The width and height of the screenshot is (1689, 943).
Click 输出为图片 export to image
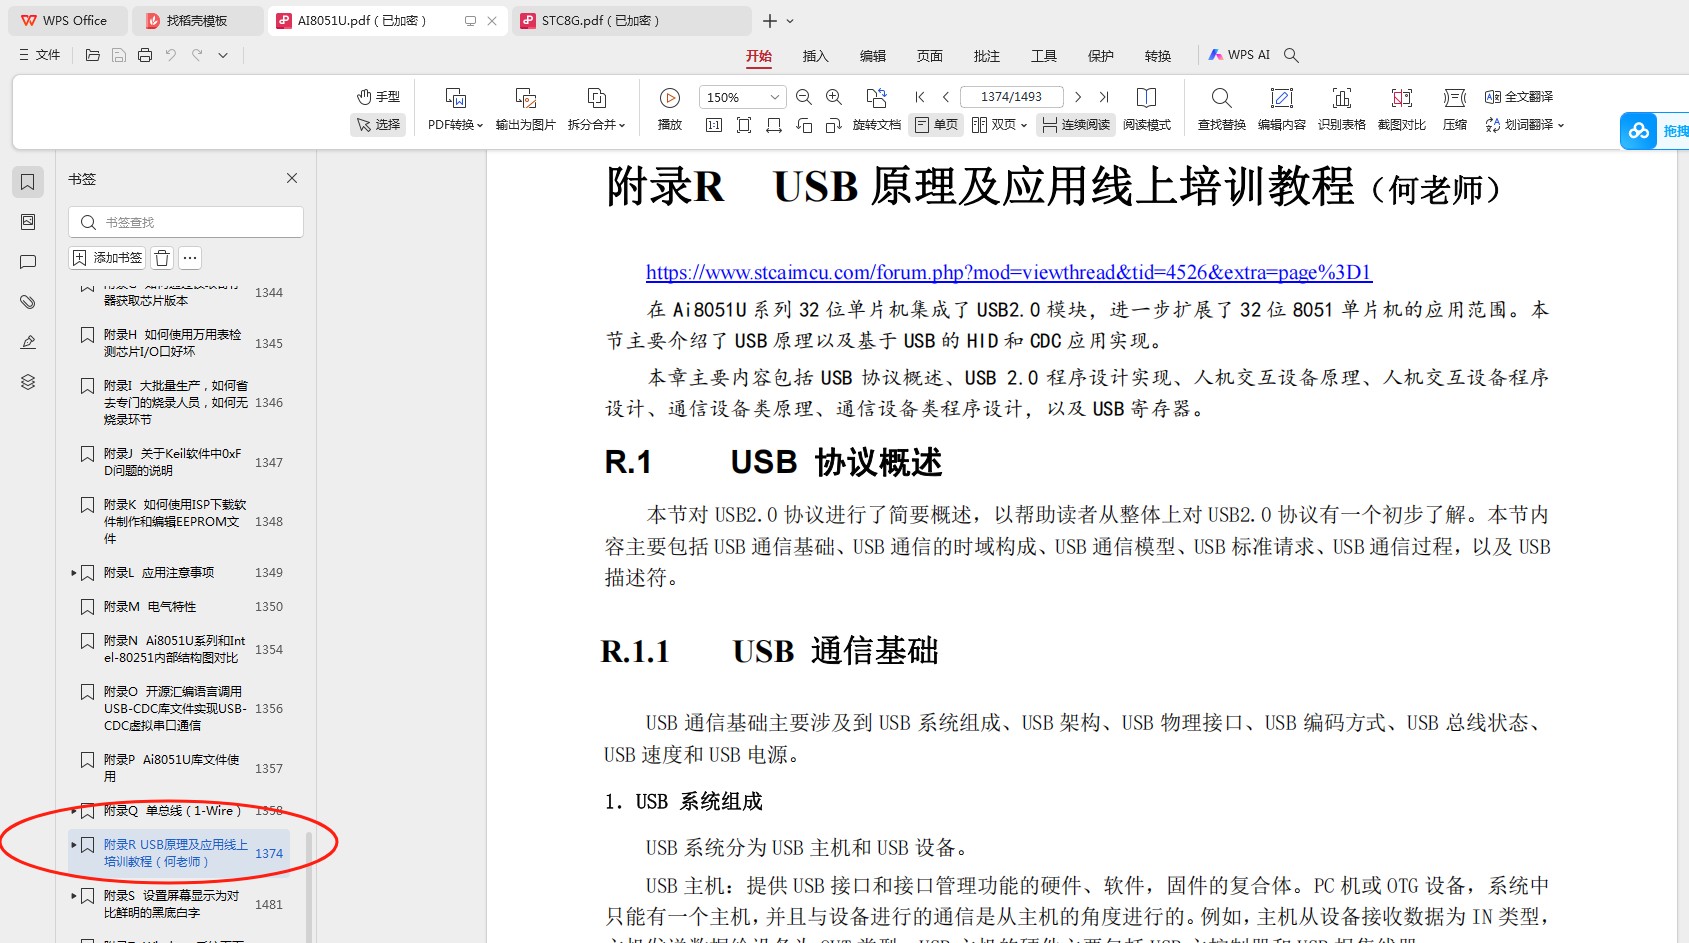[x=525, y=109]
